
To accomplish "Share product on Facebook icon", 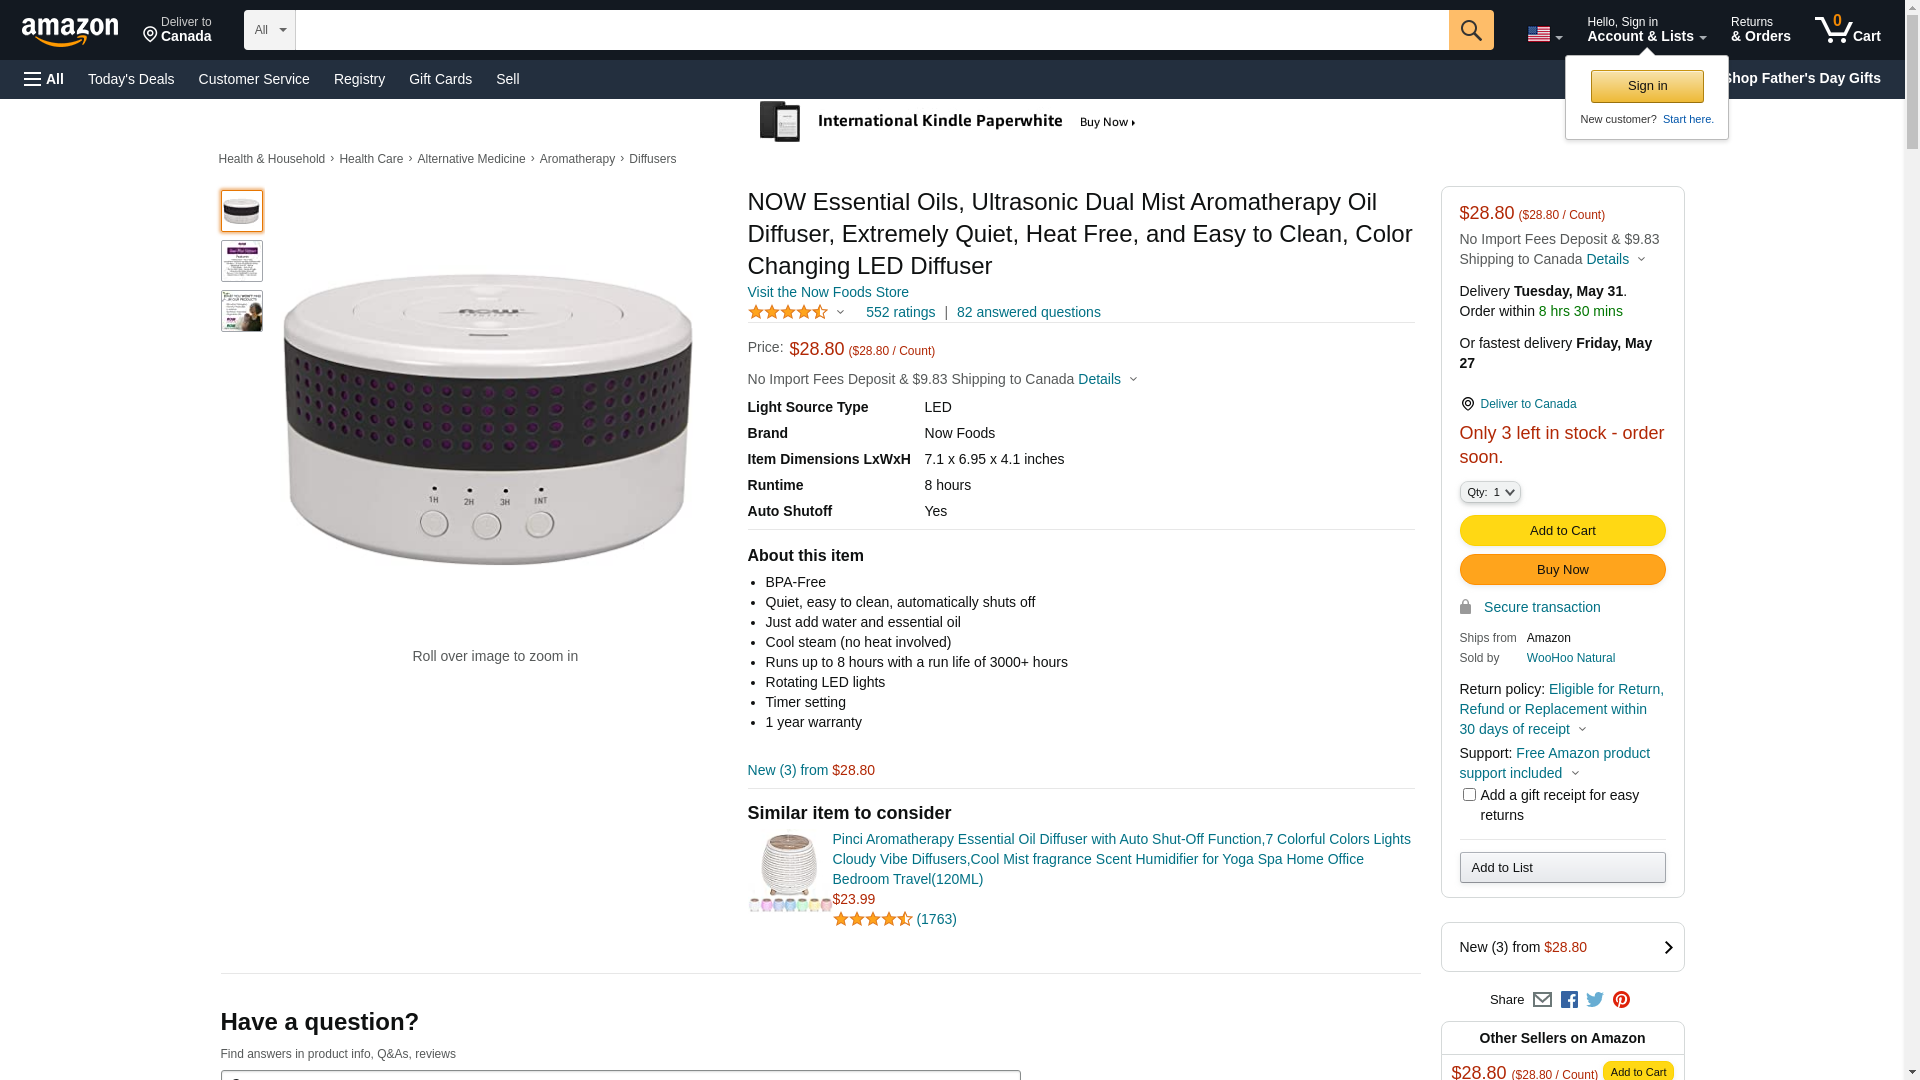I will click(x=1569, y=999).
